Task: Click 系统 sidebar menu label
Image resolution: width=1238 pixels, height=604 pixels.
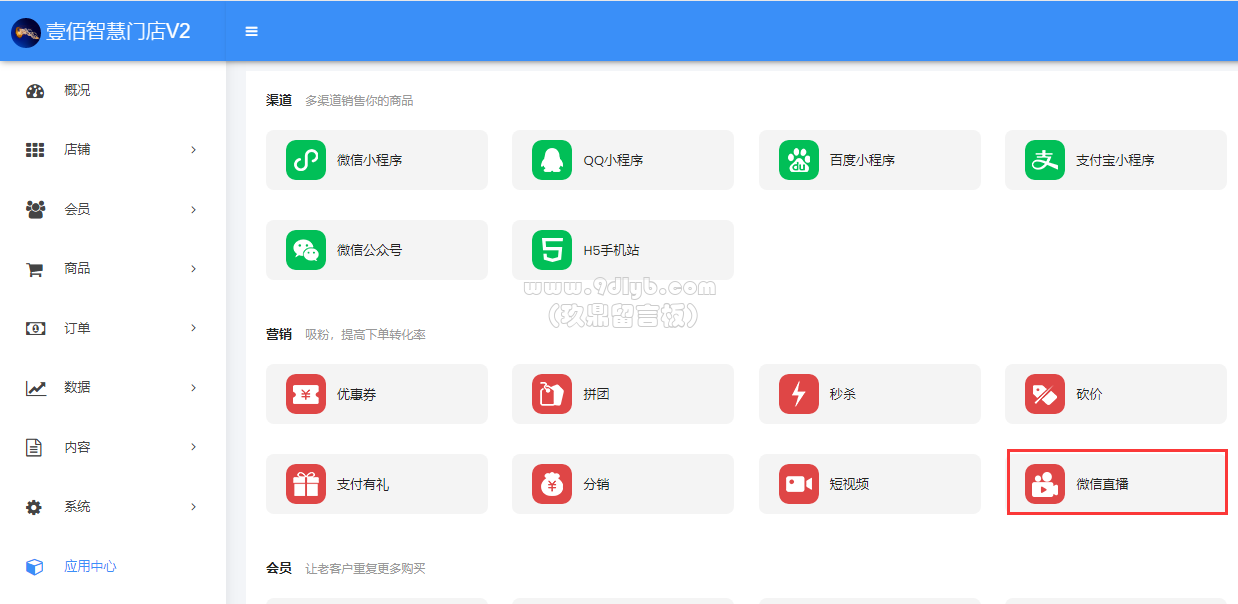Action: [77, 507]
